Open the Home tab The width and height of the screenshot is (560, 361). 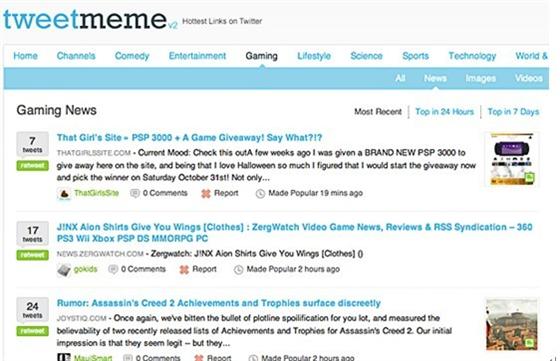coord(25,56)
